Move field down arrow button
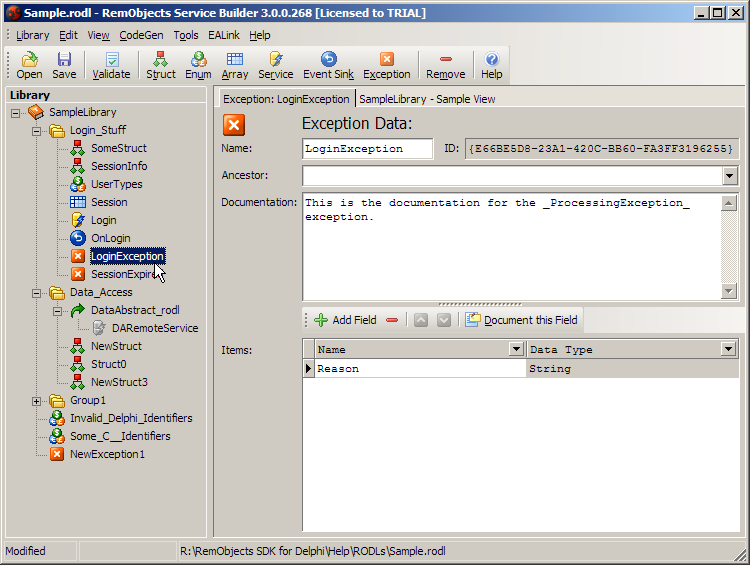 pos(444,320)
